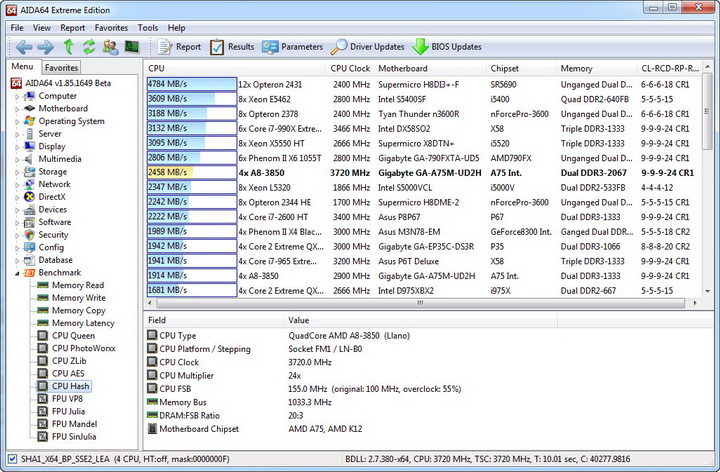Open the File menu
720x472 pixels.
pos(17,28)
